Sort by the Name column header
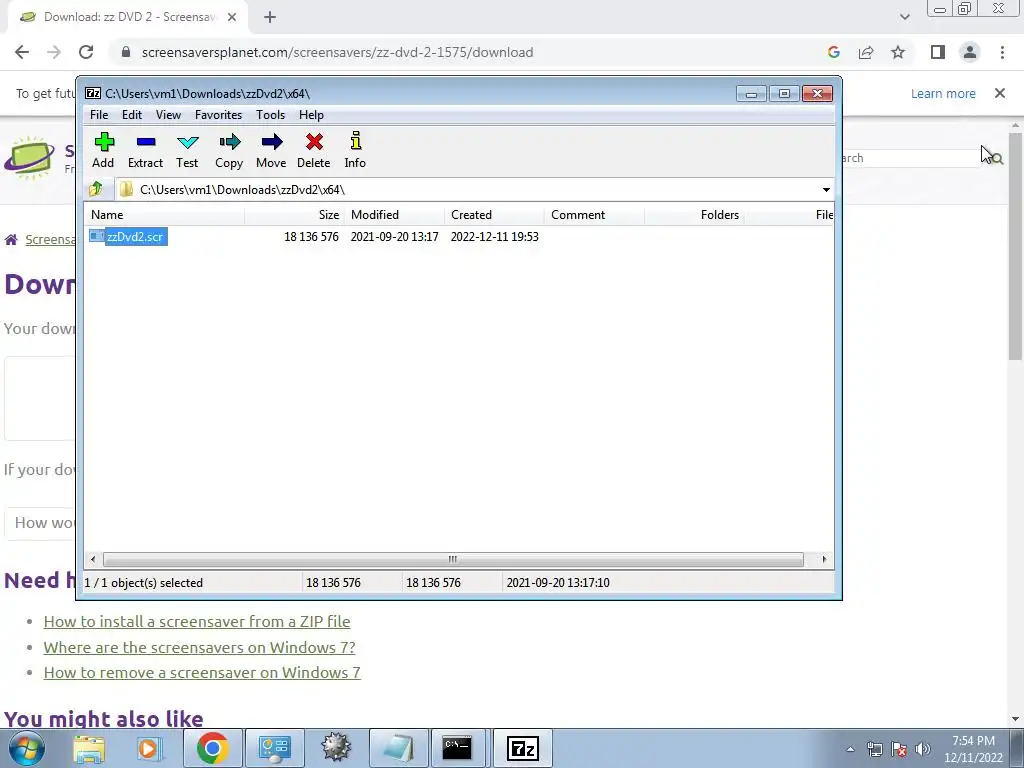This screenshot has height=768, width=1024. [x=165, y=215]
